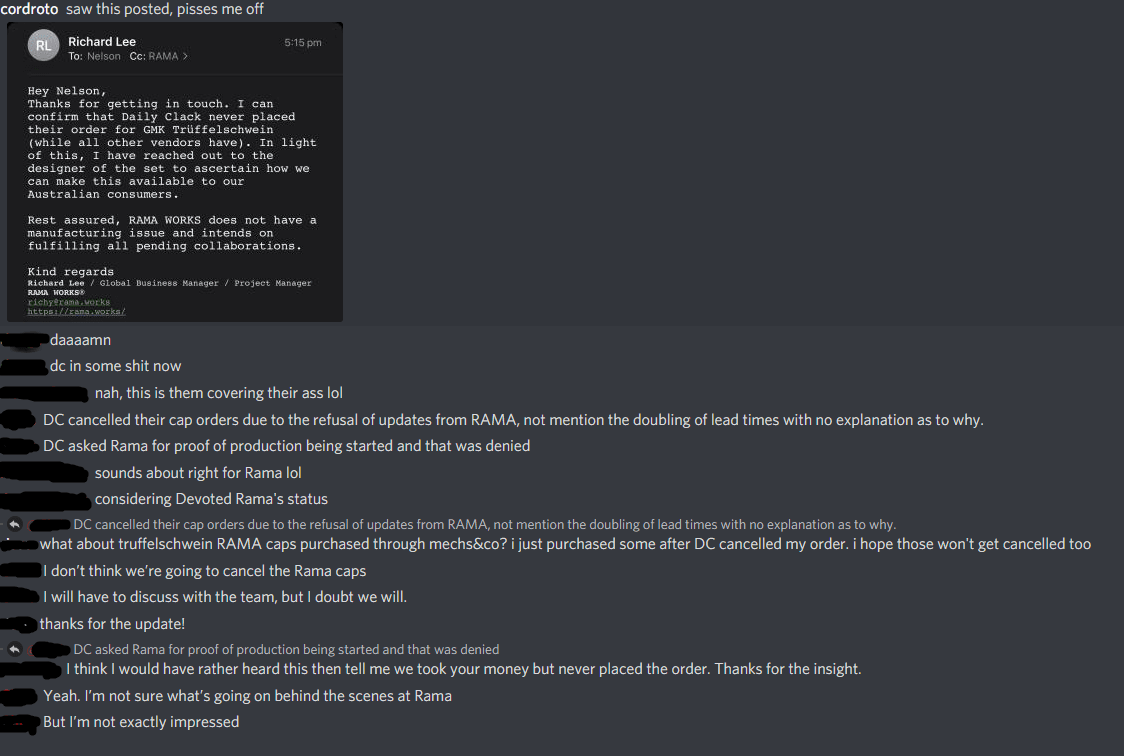Click 'But I'm not exactly impressed' message
The height and width of the screenshot is (756, 1124).
(141, 722)
